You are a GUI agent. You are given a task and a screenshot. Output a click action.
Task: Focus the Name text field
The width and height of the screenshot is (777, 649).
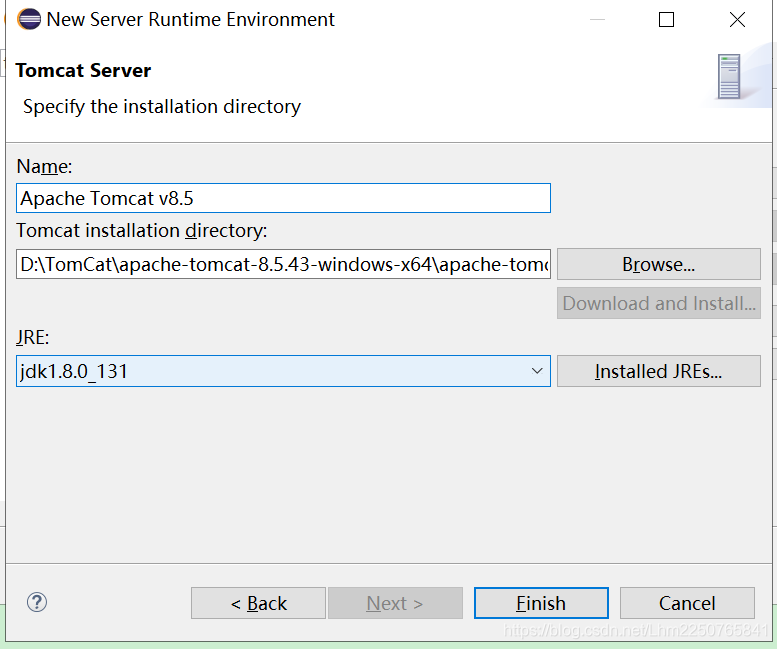click(283, 198)
